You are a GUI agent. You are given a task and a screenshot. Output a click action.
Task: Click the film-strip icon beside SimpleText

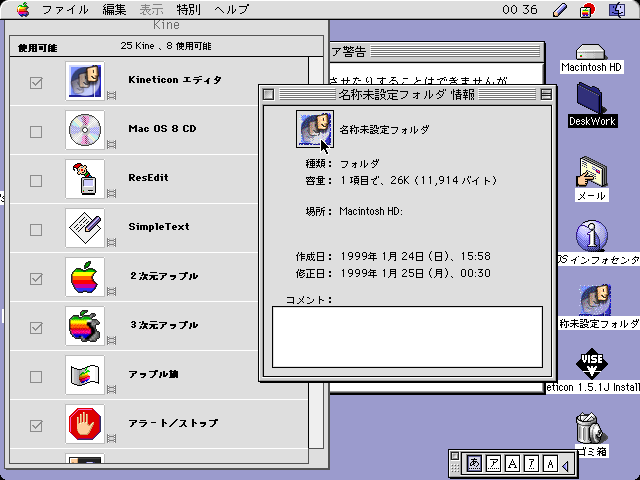111,242
